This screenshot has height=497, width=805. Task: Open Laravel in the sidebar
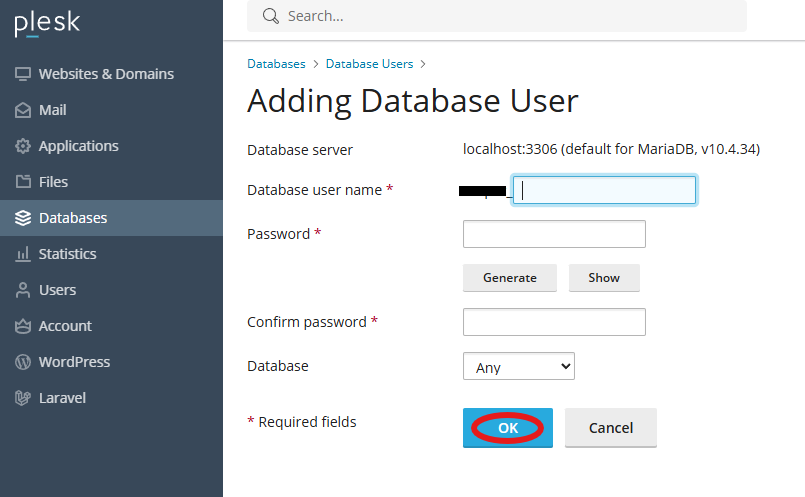tap(111, 397)
